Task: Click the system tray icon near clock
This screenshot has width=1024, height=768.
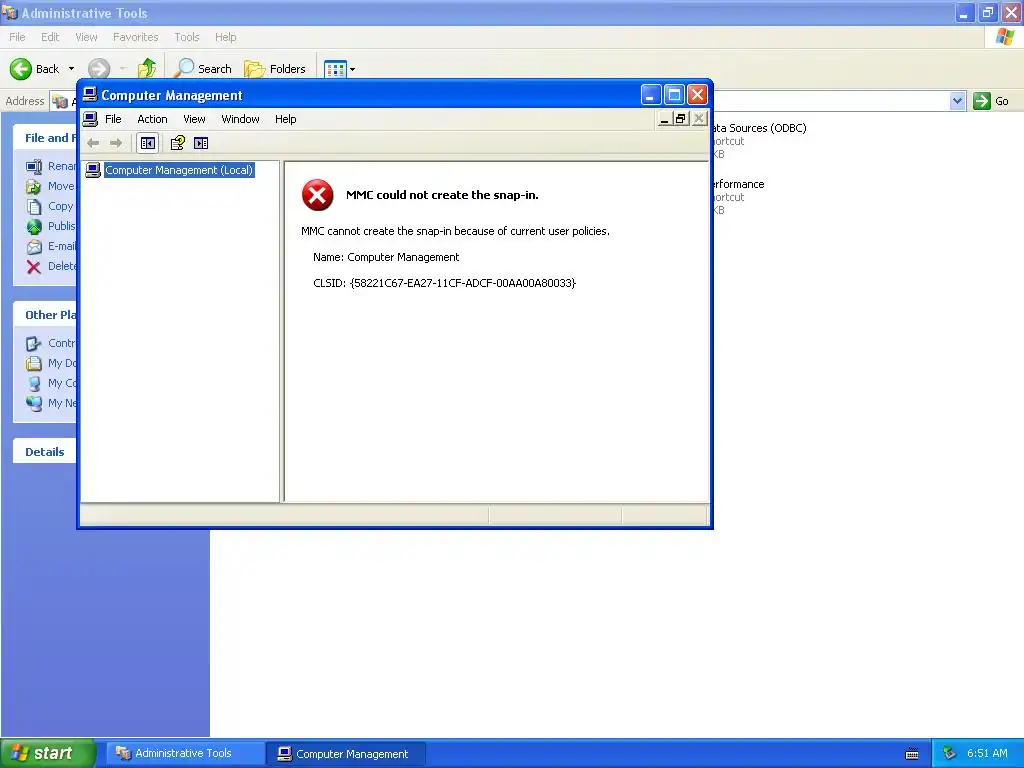Action: (949, 754)
